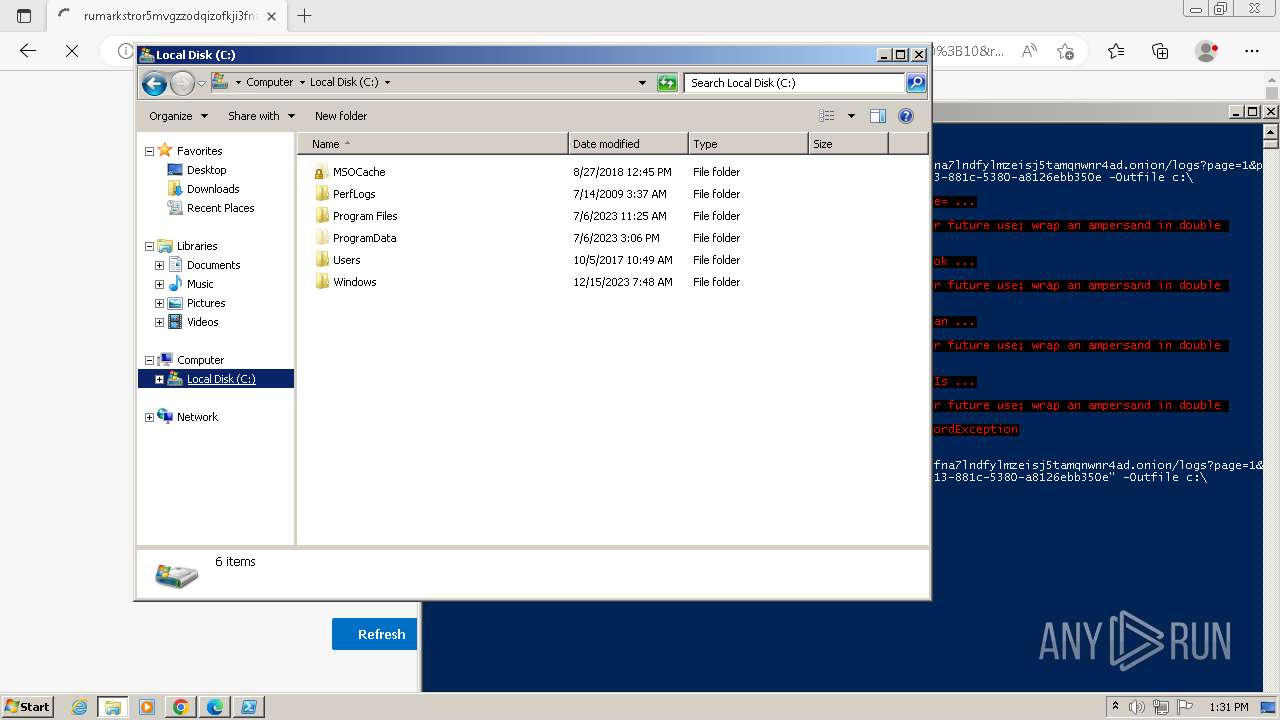The width and height of the screenshot is (1280, 720).
Task: Expand the Videos library node
Action: [x=159, y=322]
